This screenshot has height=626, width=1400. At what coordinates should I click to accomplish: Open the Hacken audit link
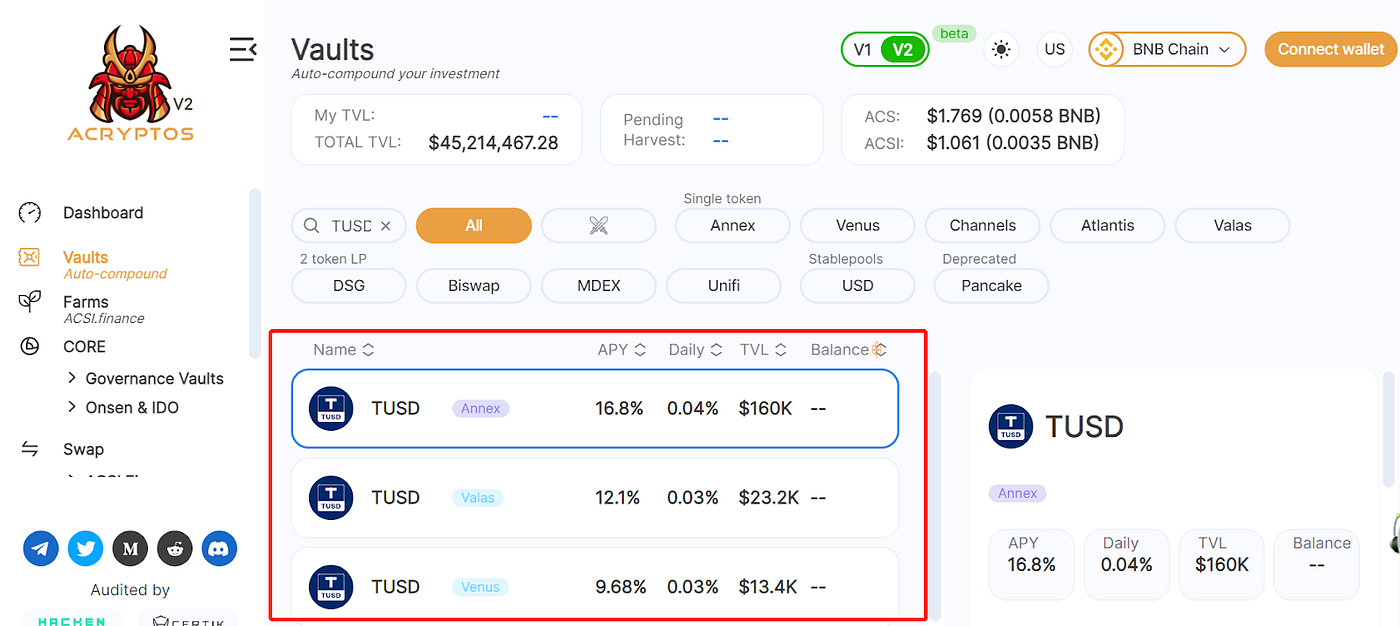click(x=71, y=618)
